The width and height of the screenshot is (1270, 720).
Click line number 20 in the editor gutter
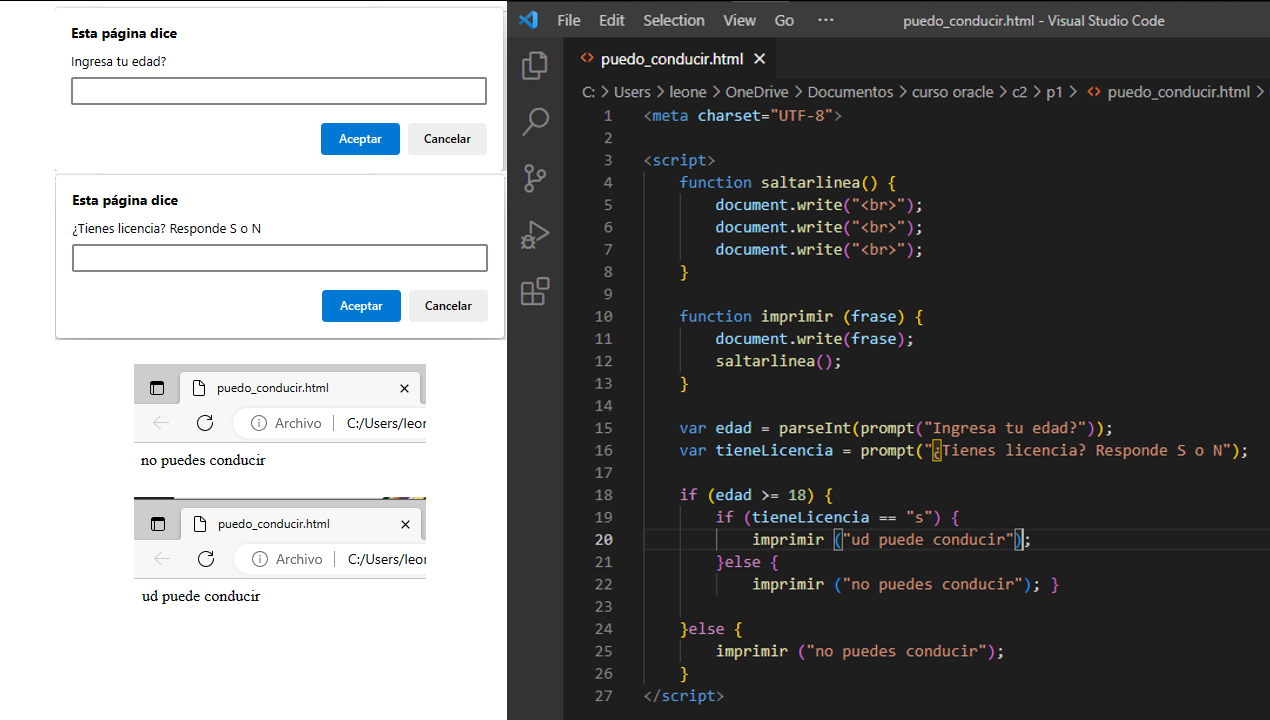604,540
